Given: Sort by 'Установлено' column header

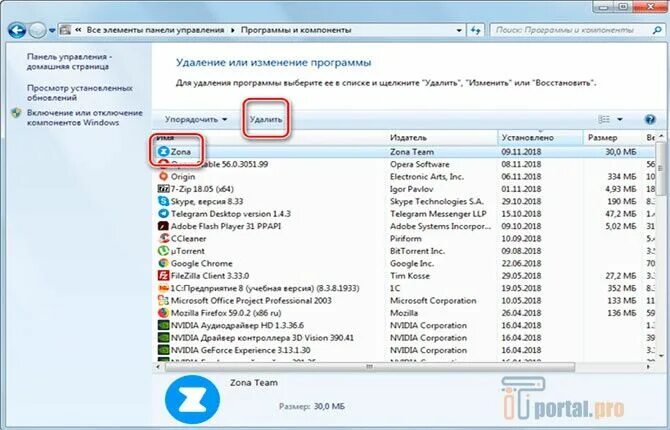Looking at the screenshot, I should pos(540,138).
